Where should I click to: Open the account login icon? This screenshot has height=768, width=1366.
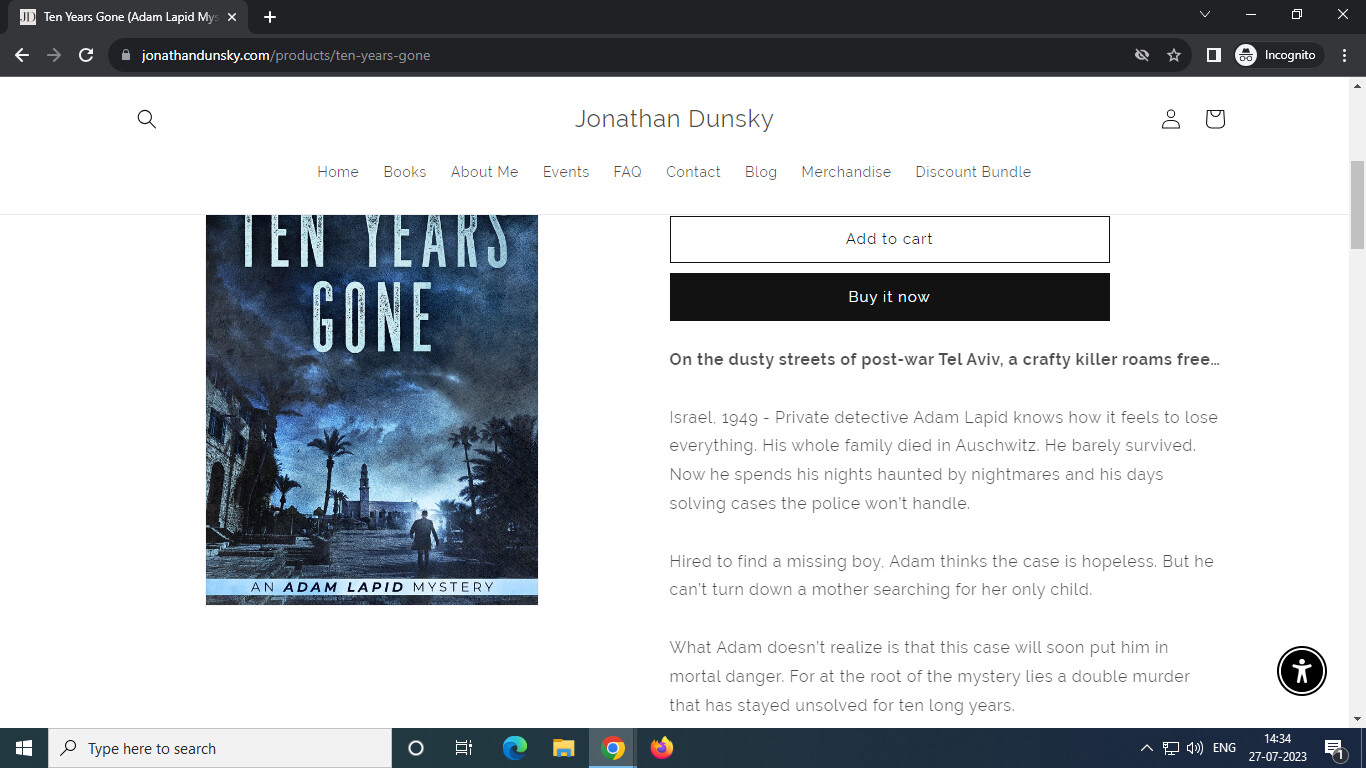point(1171,119)
